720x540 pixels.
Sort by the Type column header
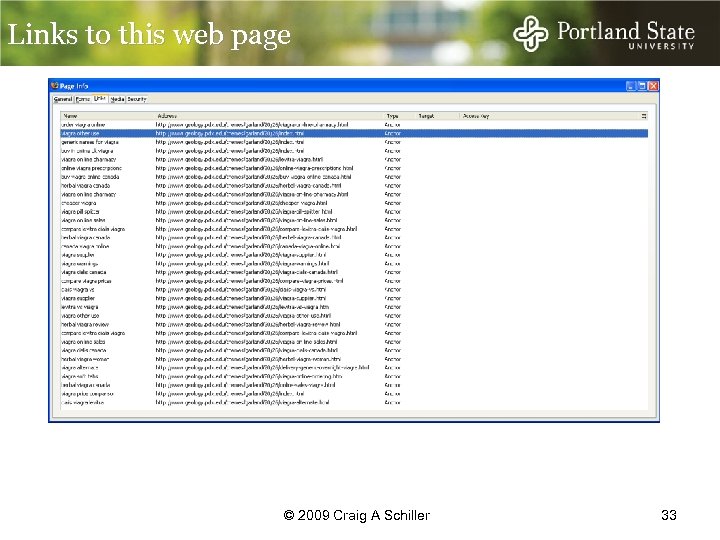[x=399, y=116]
